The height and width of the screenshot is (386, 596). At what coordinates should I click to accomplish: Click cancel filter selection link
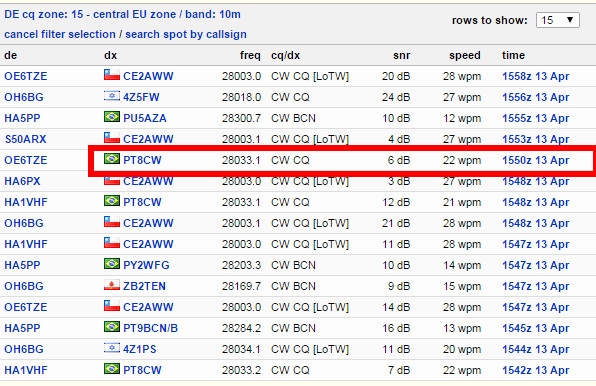60,34
